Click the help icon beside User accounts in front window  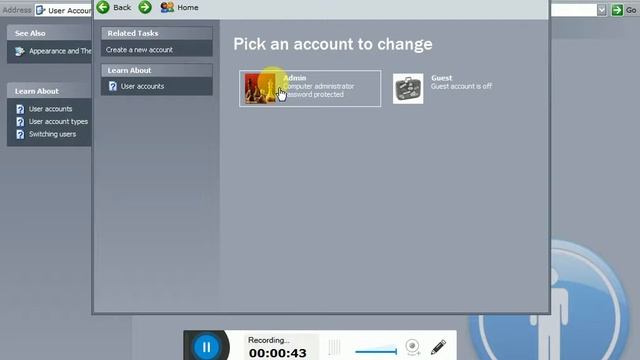pyautogui.click(x=113, y=86)
